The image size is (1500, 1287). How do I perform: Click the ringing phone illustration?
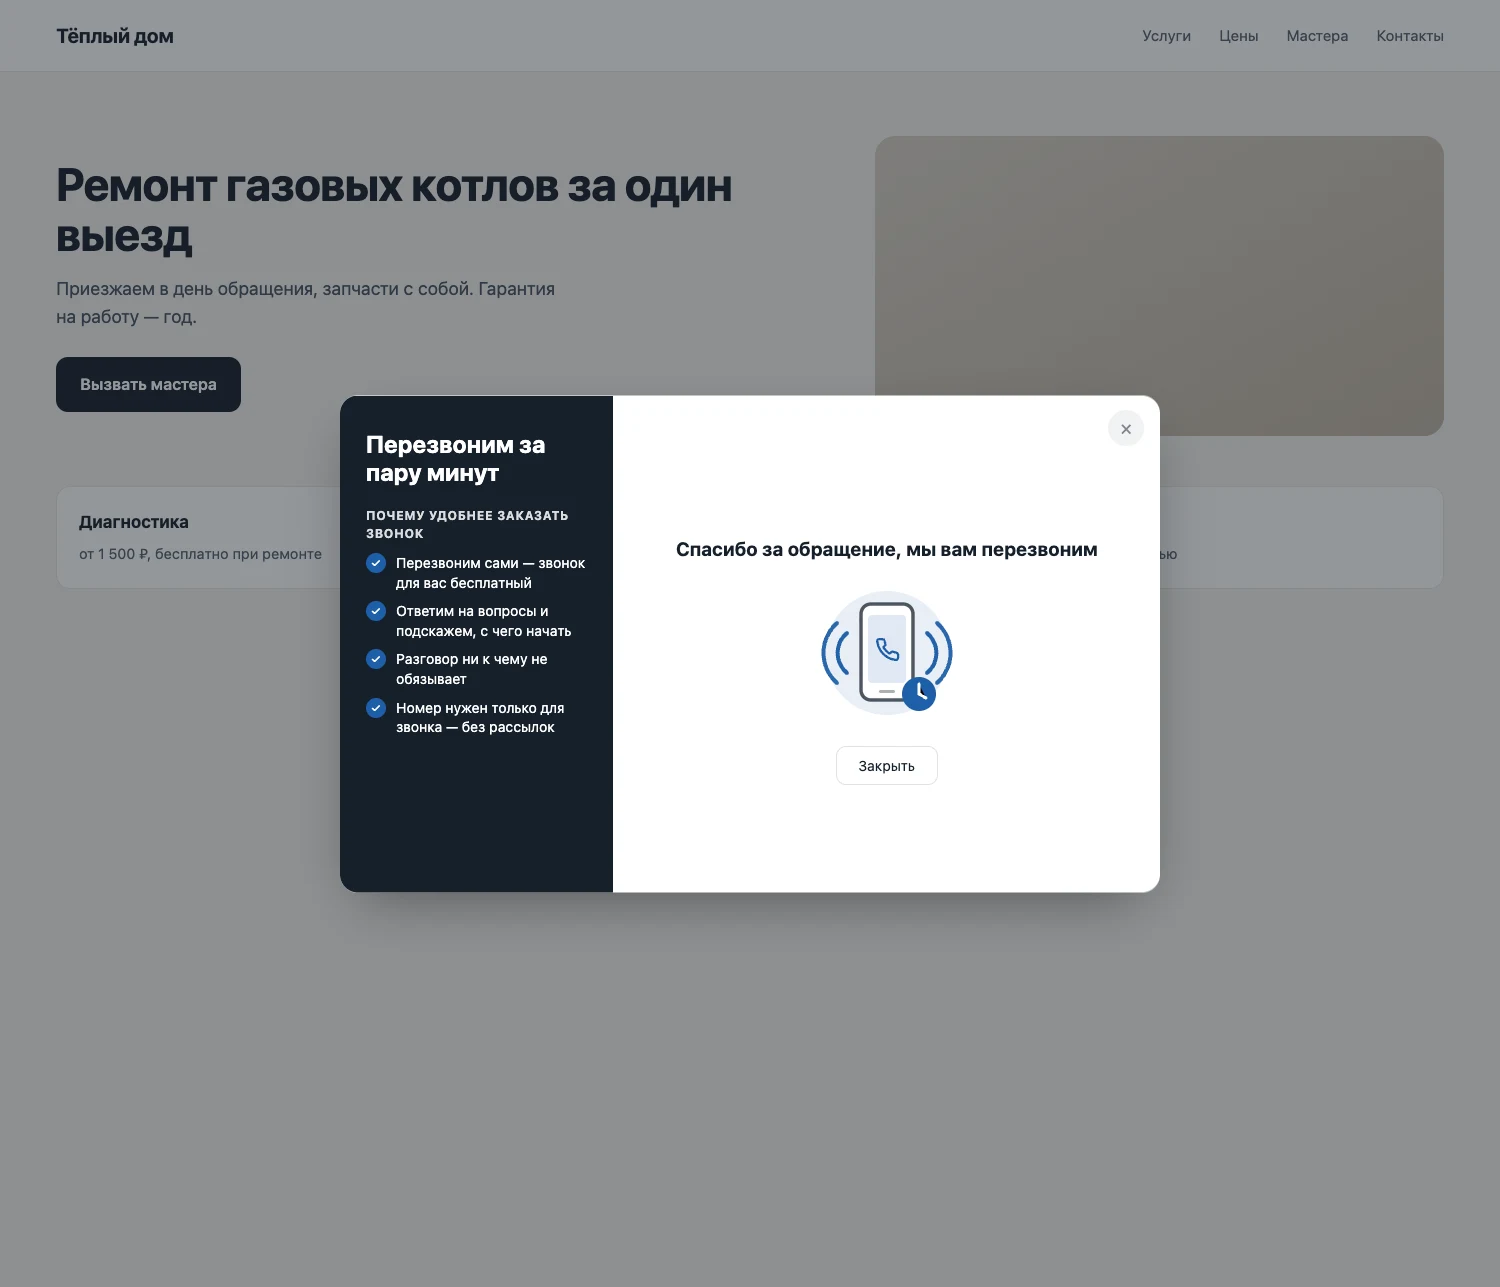pyautogui.click(x=887, y=652)
